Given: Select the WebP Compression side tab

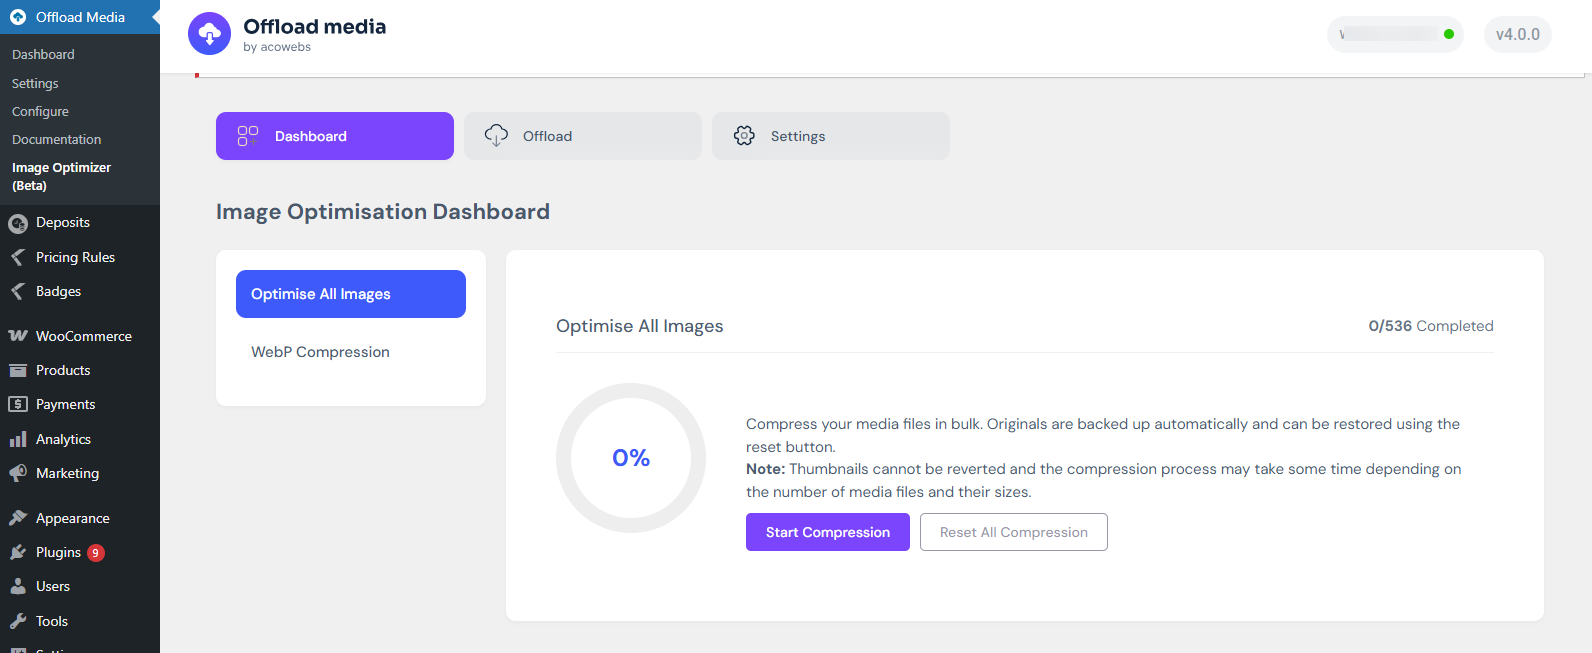Looking at the screenshot, I should (x=351, y=352).
